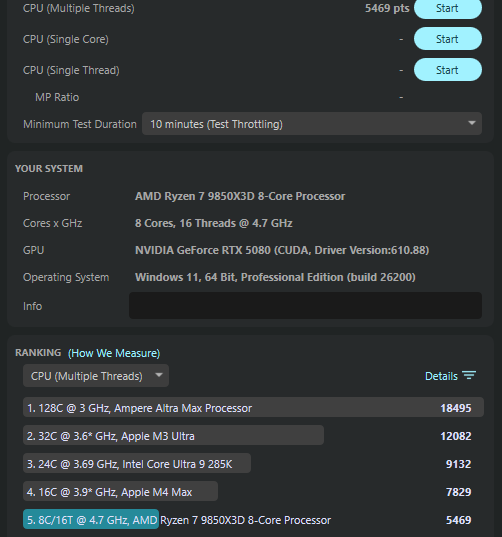Toggle the ranking Details view
Viewport: 502px width, 537px height.
450,376
